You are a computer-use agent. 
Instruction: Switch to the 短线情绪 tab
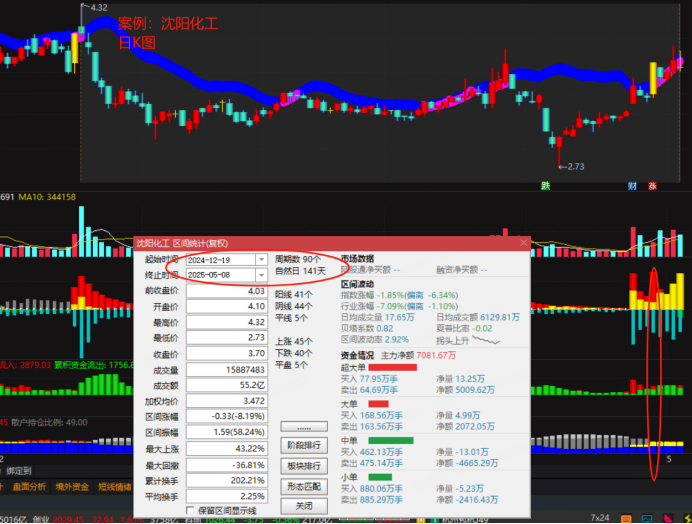[x=115, y=486]
